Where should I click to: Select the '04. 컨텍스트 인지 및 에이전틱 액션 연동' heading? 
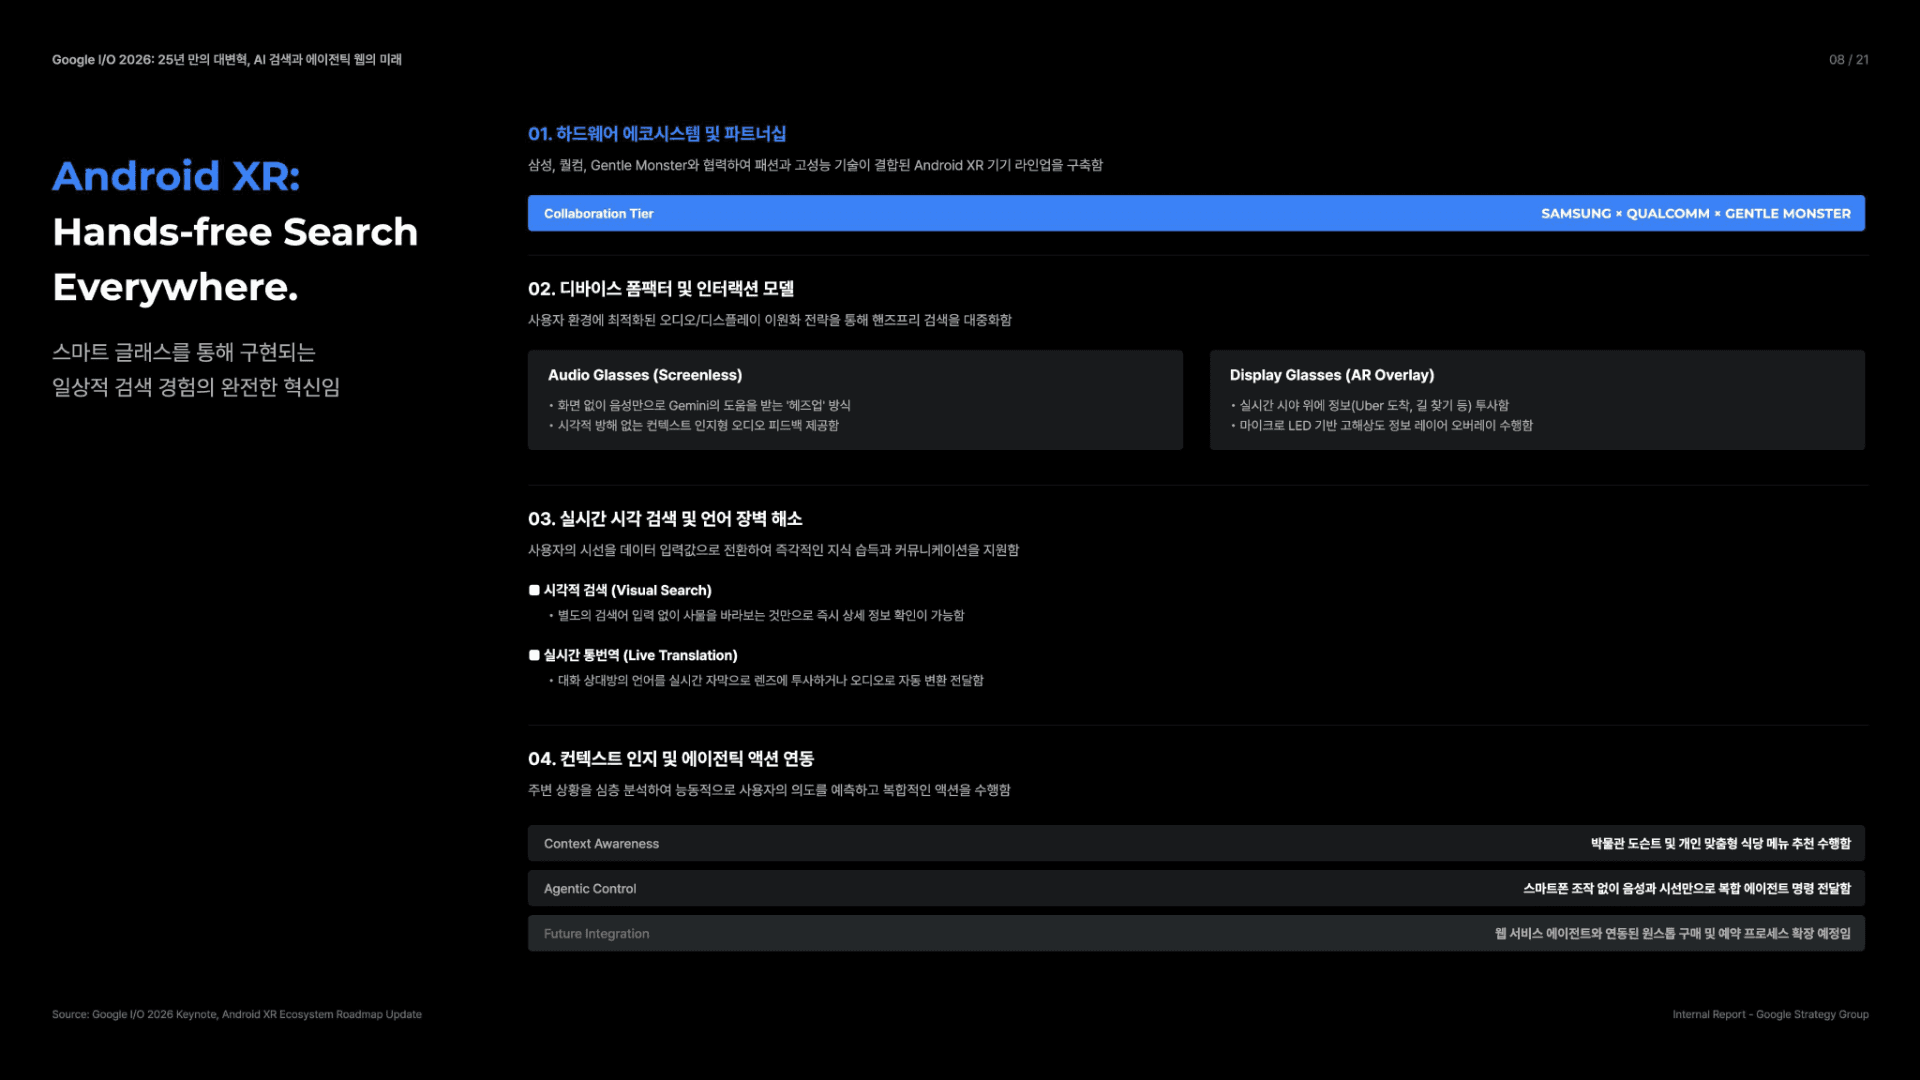pyautogui.click(x=671, y=759)
